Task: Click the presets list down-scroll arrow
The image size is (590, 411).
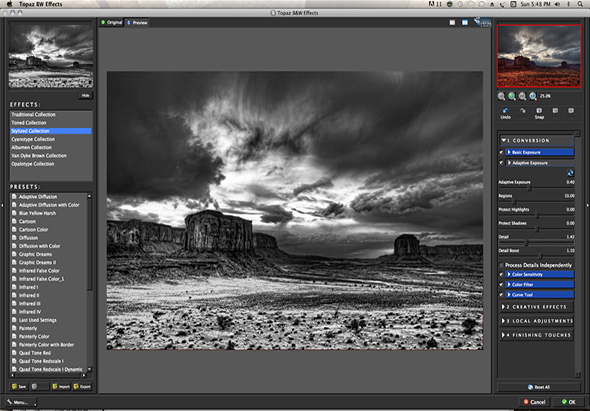Action: click(89, 369)
